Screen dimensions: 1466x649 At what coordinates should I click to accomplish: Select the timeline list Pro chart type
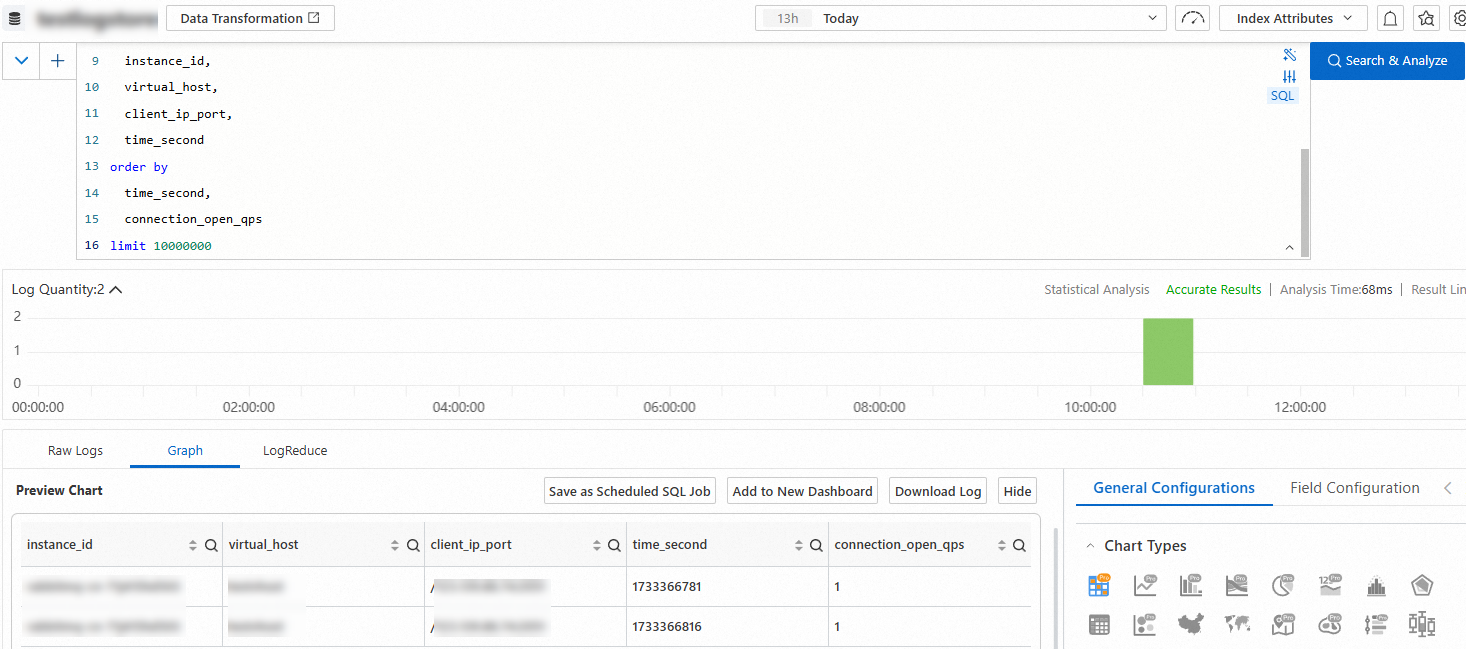point(1375,625)
